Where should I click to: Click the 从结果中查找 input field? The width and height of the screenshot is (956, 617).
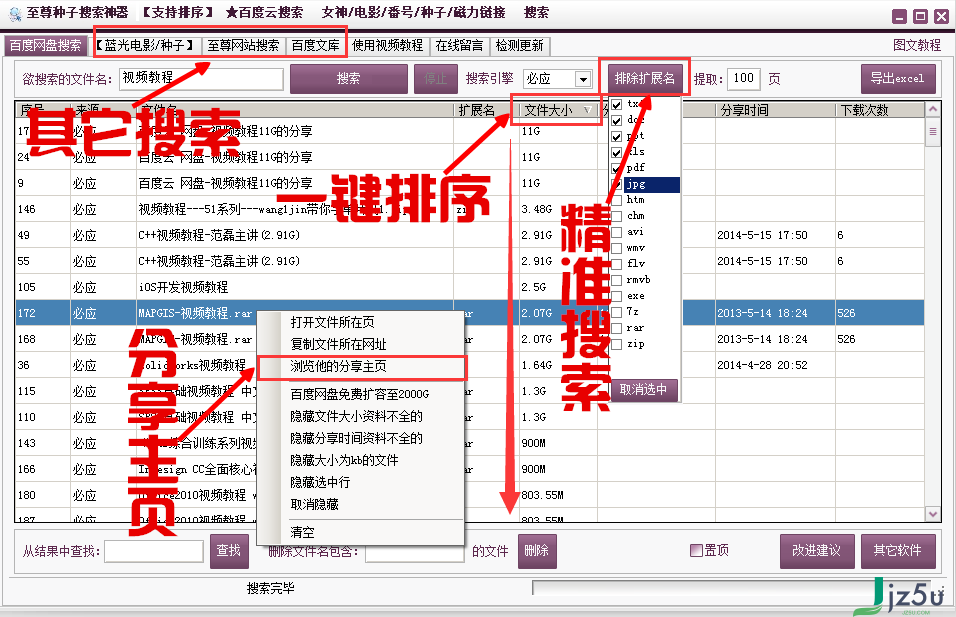pyautogui.click(x=154, y=551)
